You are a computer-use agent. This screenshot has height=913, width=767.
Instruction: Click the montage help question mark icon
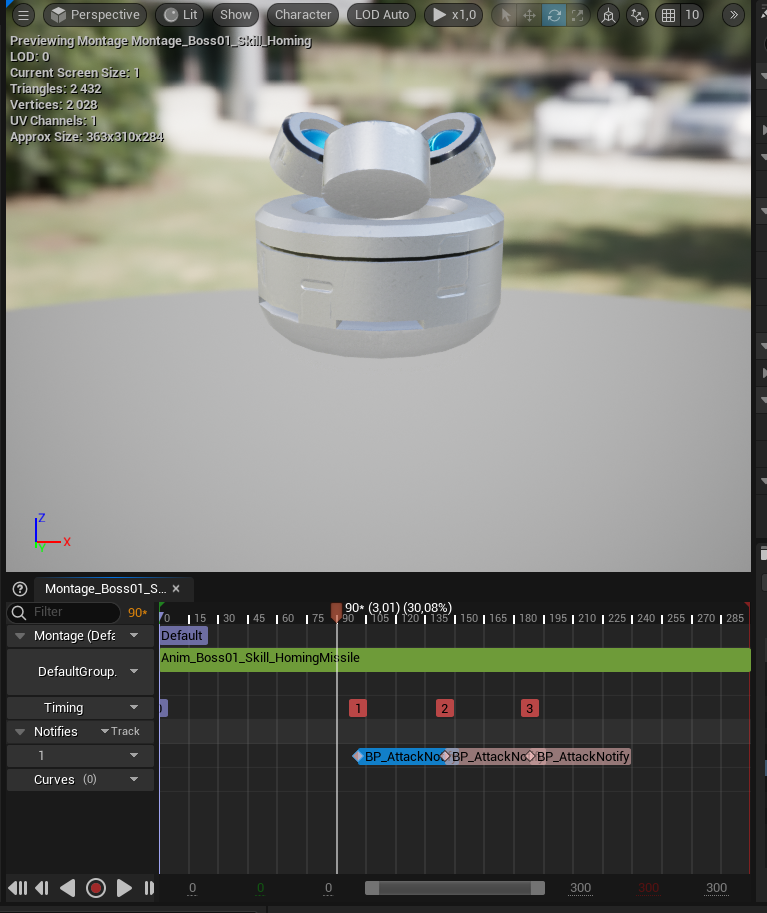pyautogui.click(x=20, y=589)
